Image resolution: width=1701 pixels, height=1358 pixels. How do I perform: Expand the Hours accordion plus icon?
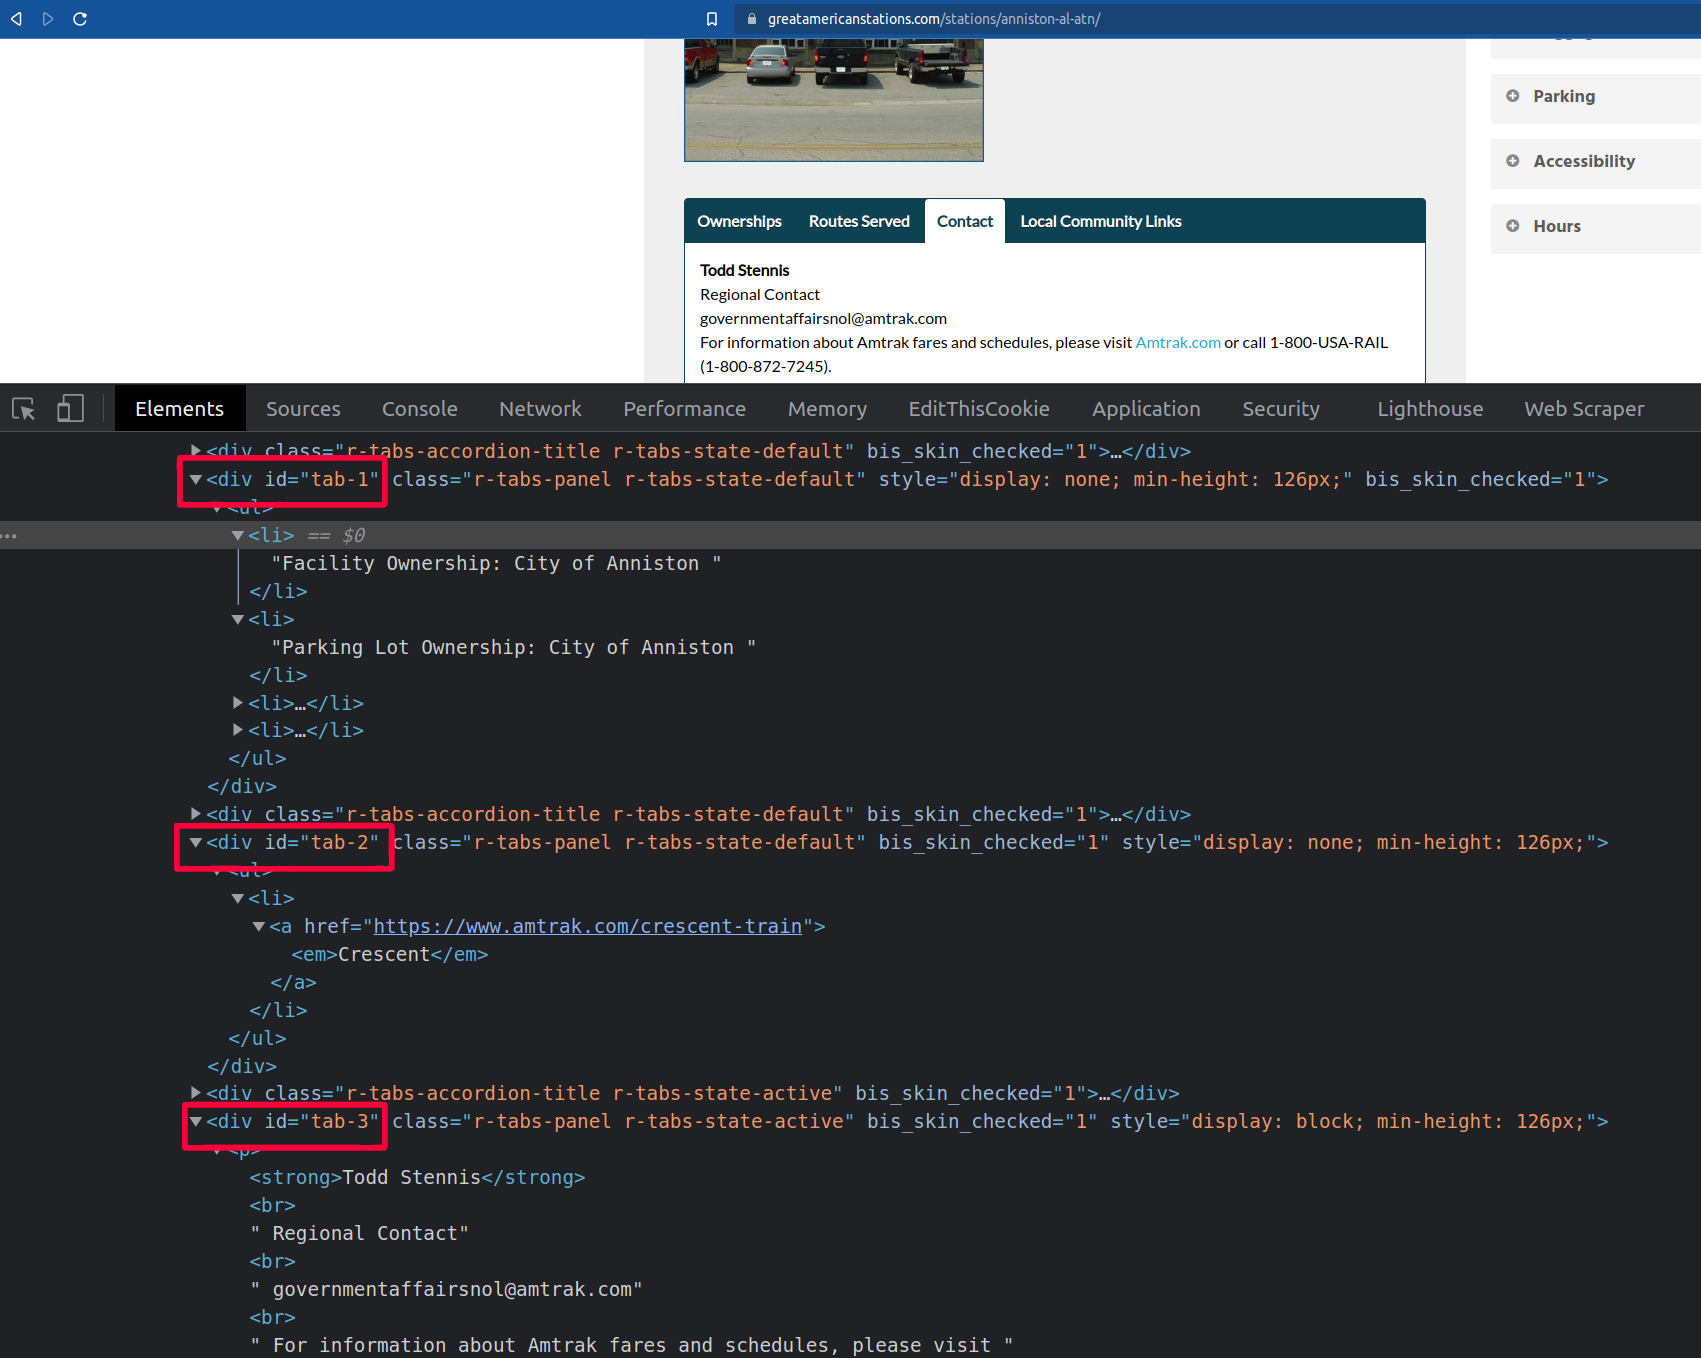1513,226
